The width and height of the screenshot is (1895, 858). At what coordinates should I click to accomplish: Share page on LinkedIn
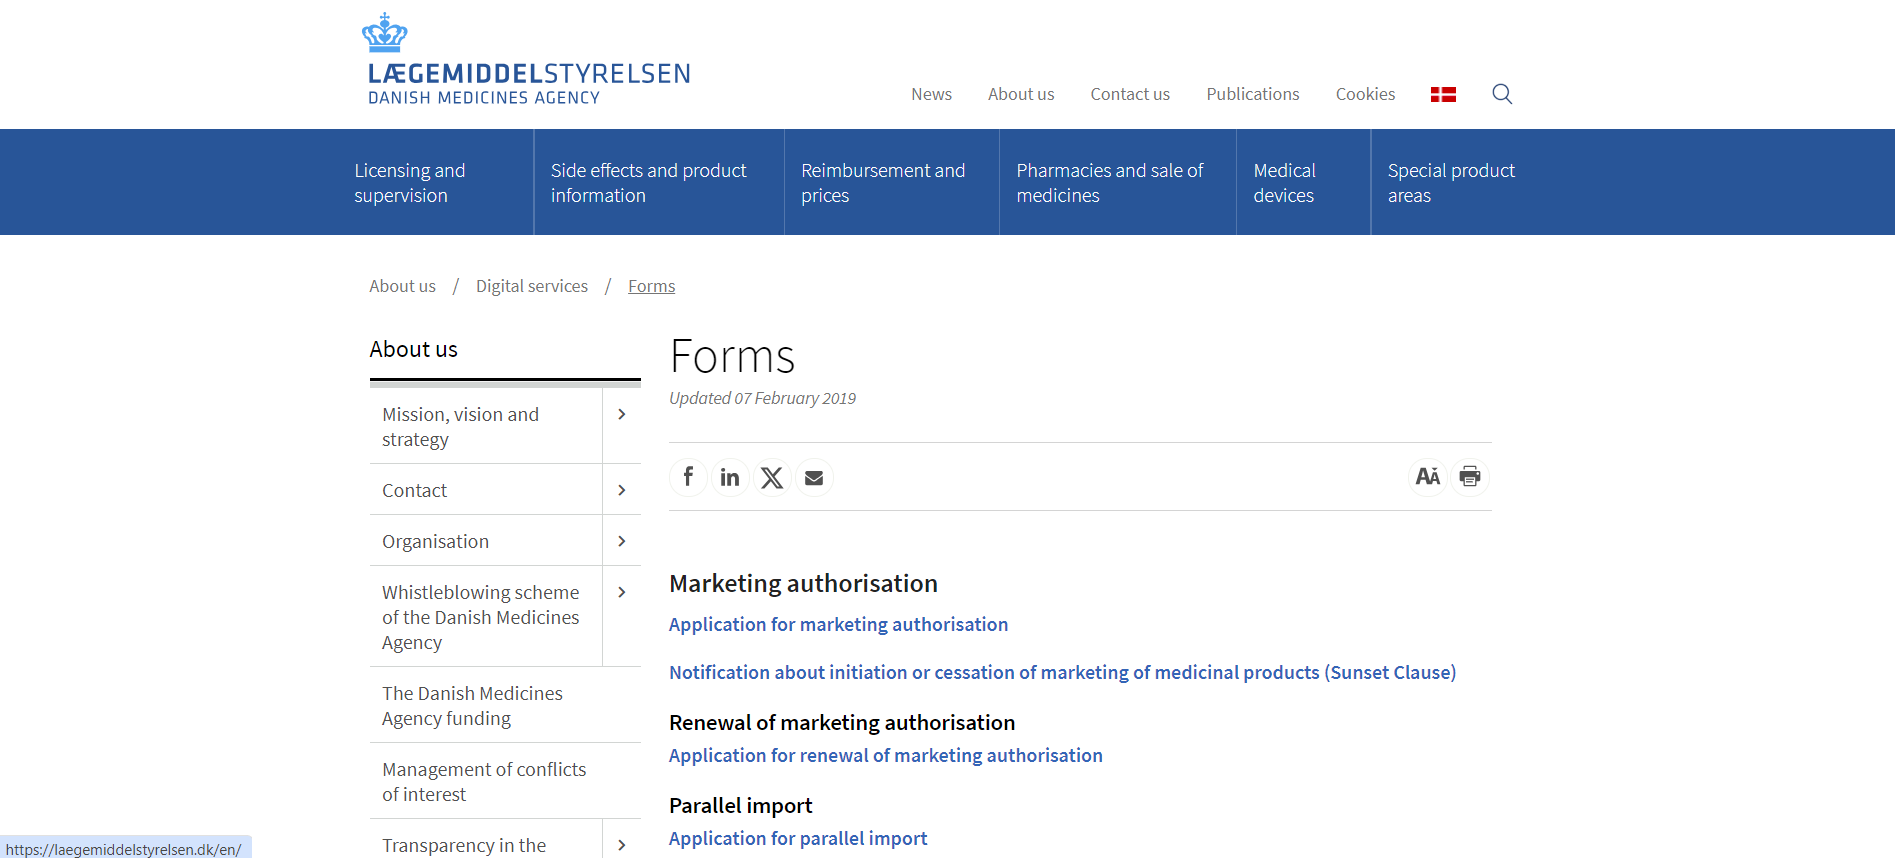pos(730,477)
